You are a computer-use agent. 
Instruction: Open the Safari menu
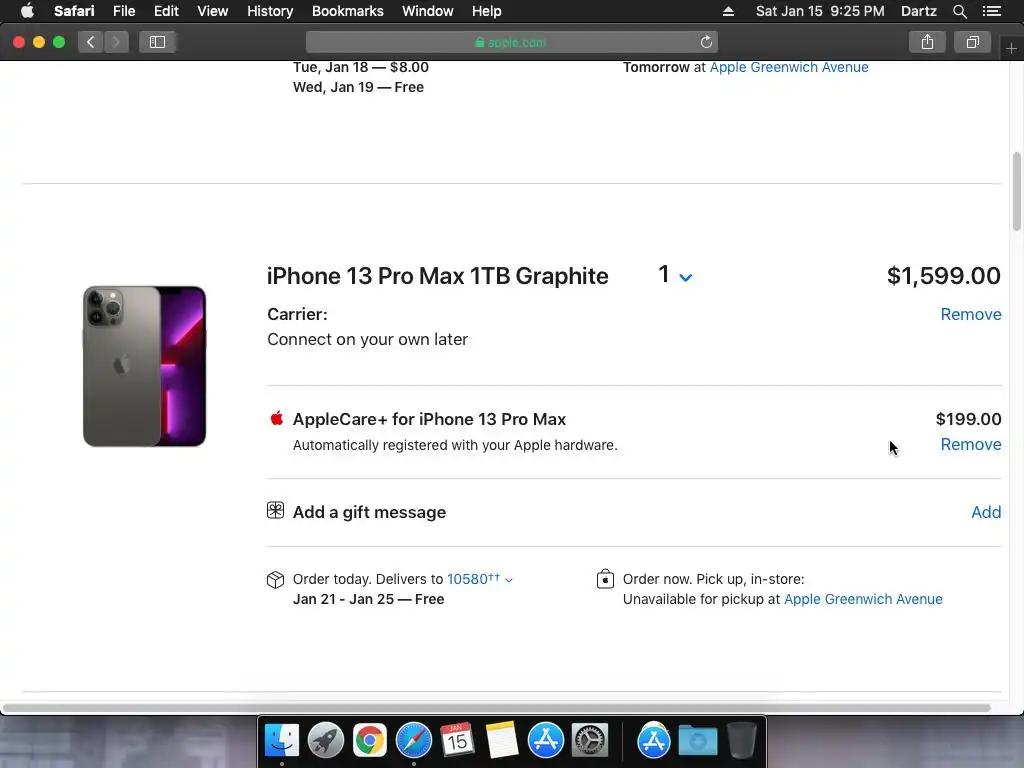pyautogui.click(x=74, y=11)
